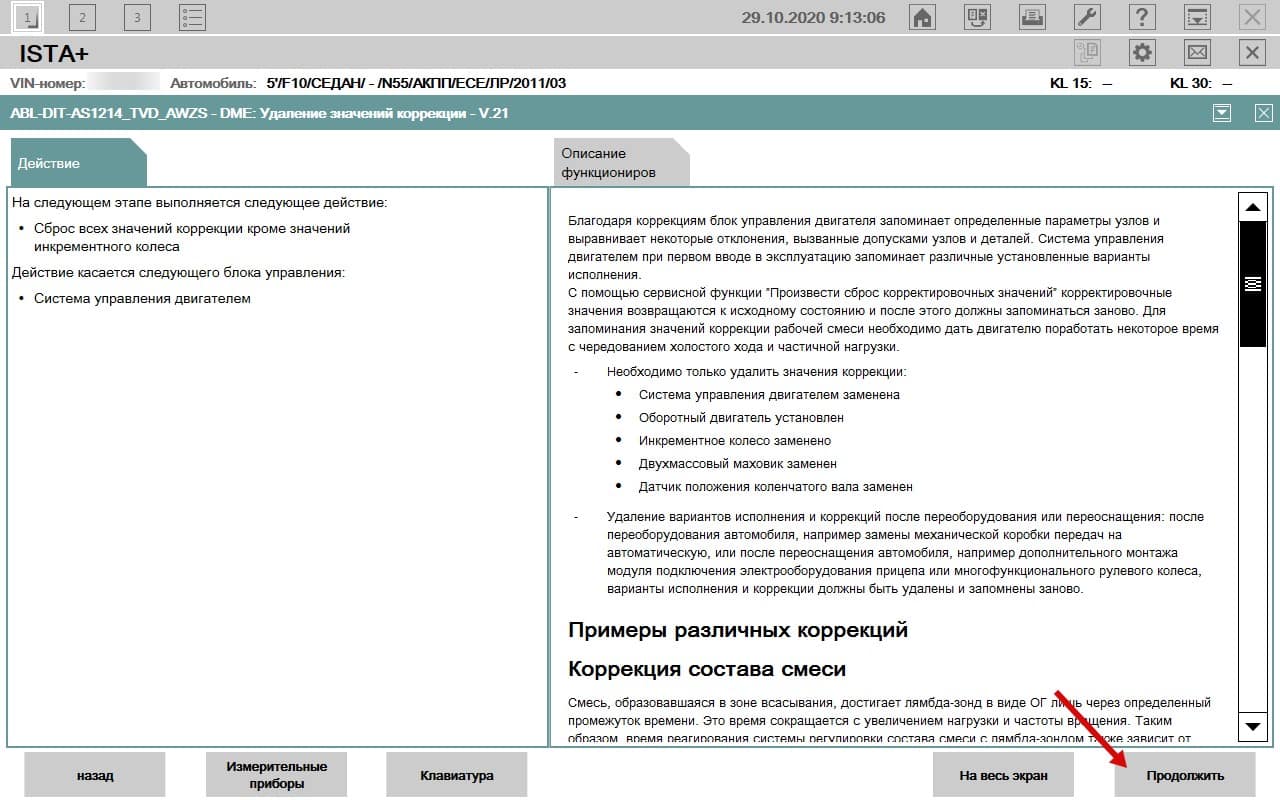Switch to operation tab 2

(x=82, y=17)
